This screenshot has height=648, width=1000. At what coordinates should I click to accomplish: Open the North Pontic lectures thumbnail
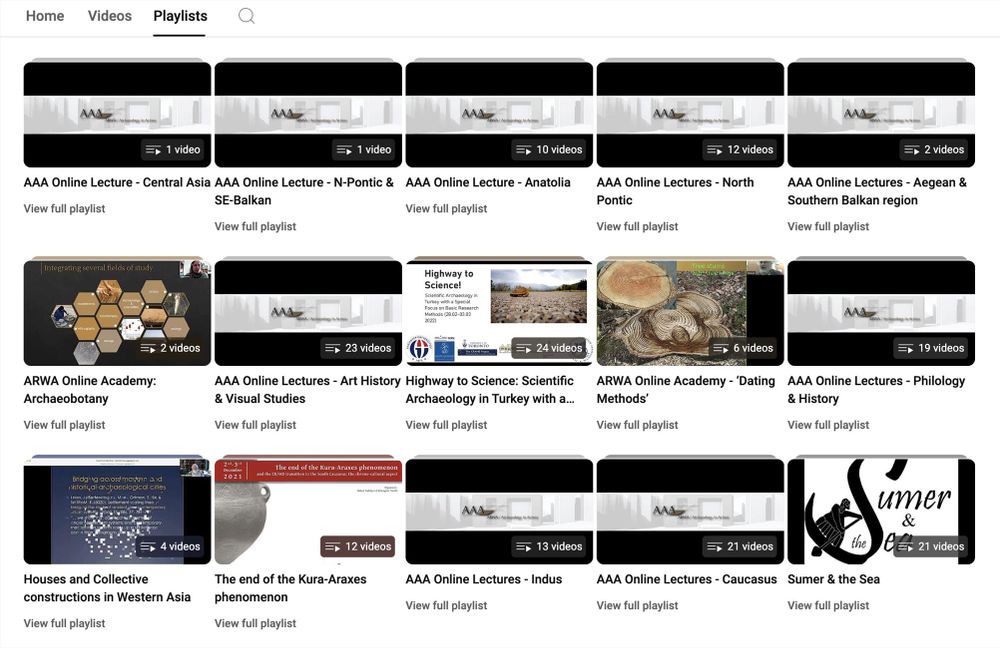[690, 114]
